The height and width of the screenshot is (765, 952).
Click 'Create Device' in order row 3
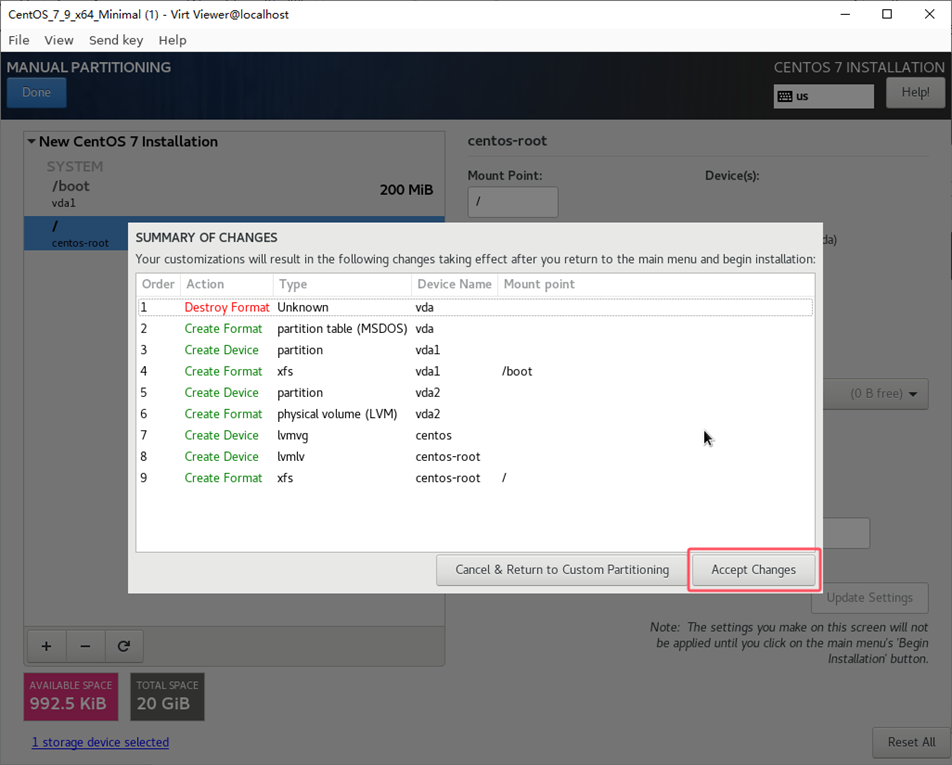coord(222,350)
